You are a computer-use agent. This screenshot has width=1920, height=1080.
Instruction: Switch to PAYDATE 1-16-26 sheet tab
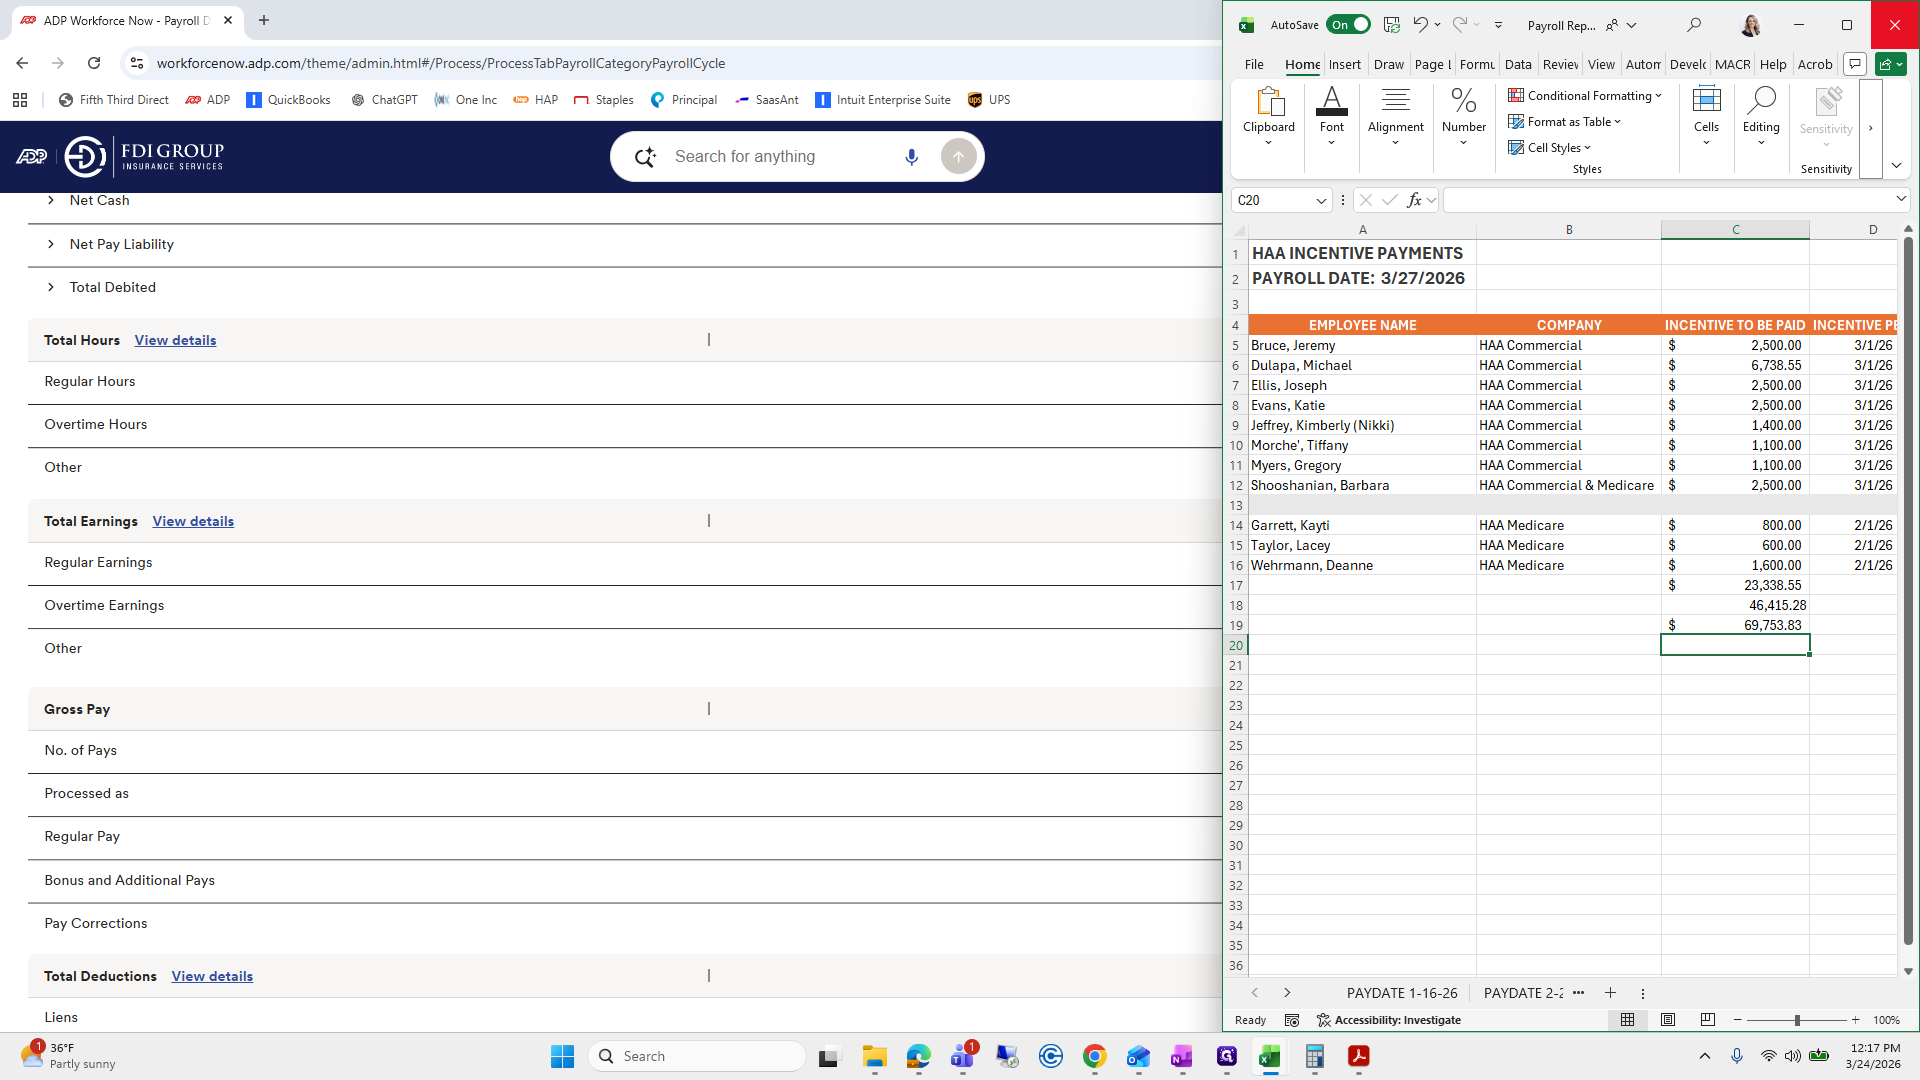(1401, 993)
